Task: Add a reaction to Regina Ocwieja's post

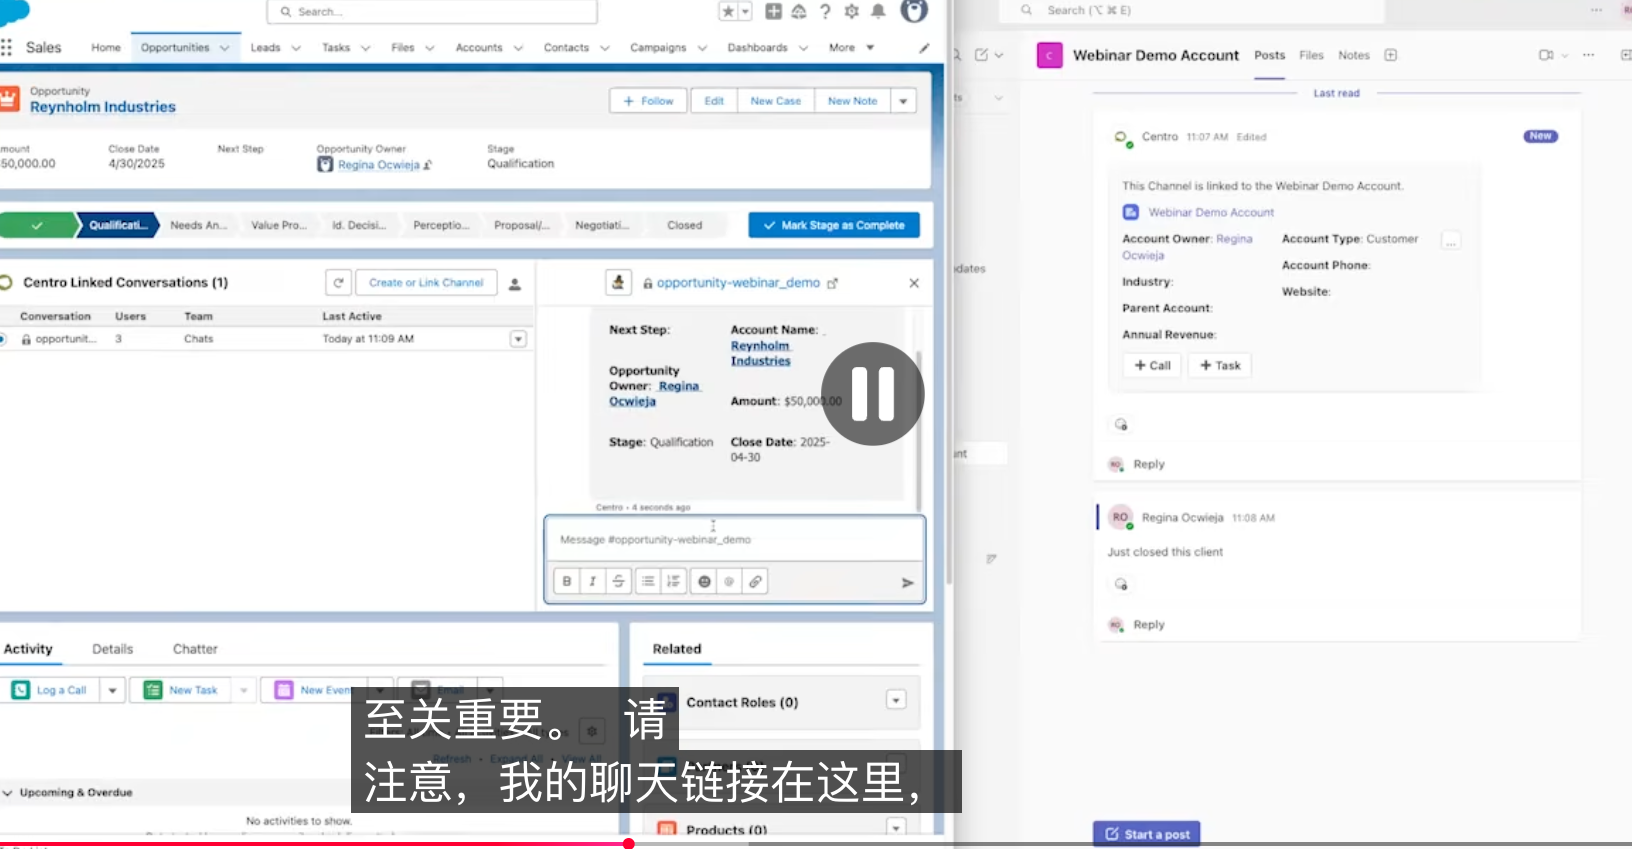Action: pyautogui.click(x=1121, y=584)
